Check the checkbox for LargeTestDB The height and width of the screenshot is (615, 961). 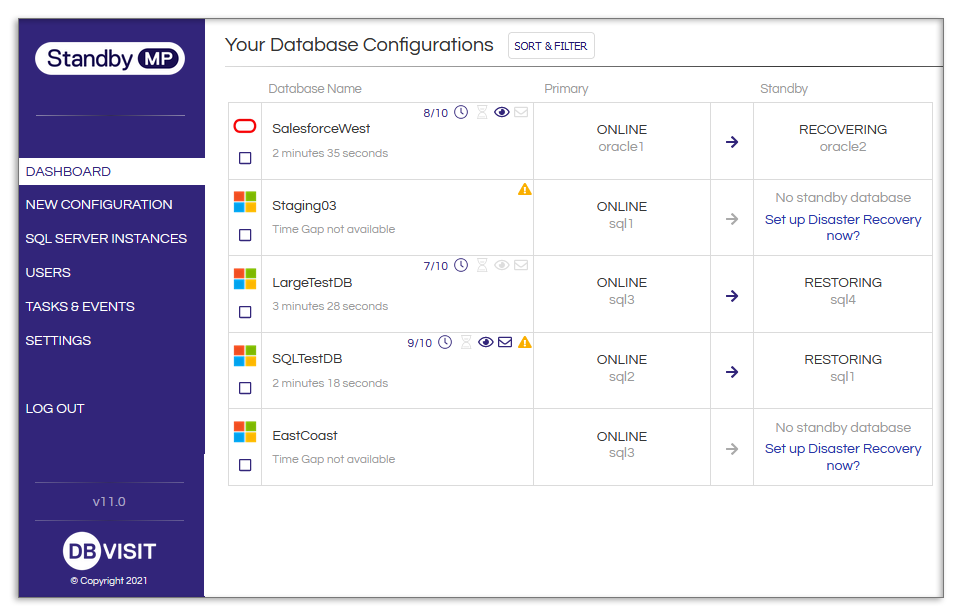point(244,311)
